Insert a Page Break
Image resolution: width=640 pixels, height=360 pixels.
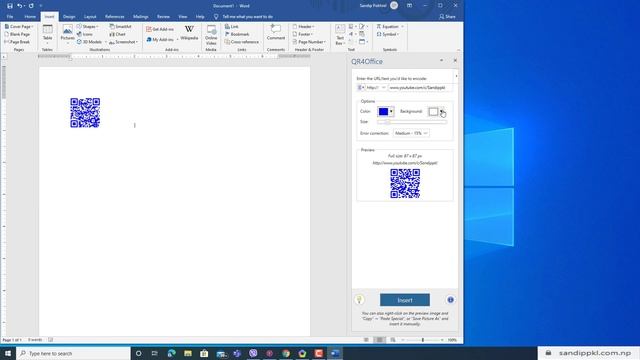pos(17,42)
